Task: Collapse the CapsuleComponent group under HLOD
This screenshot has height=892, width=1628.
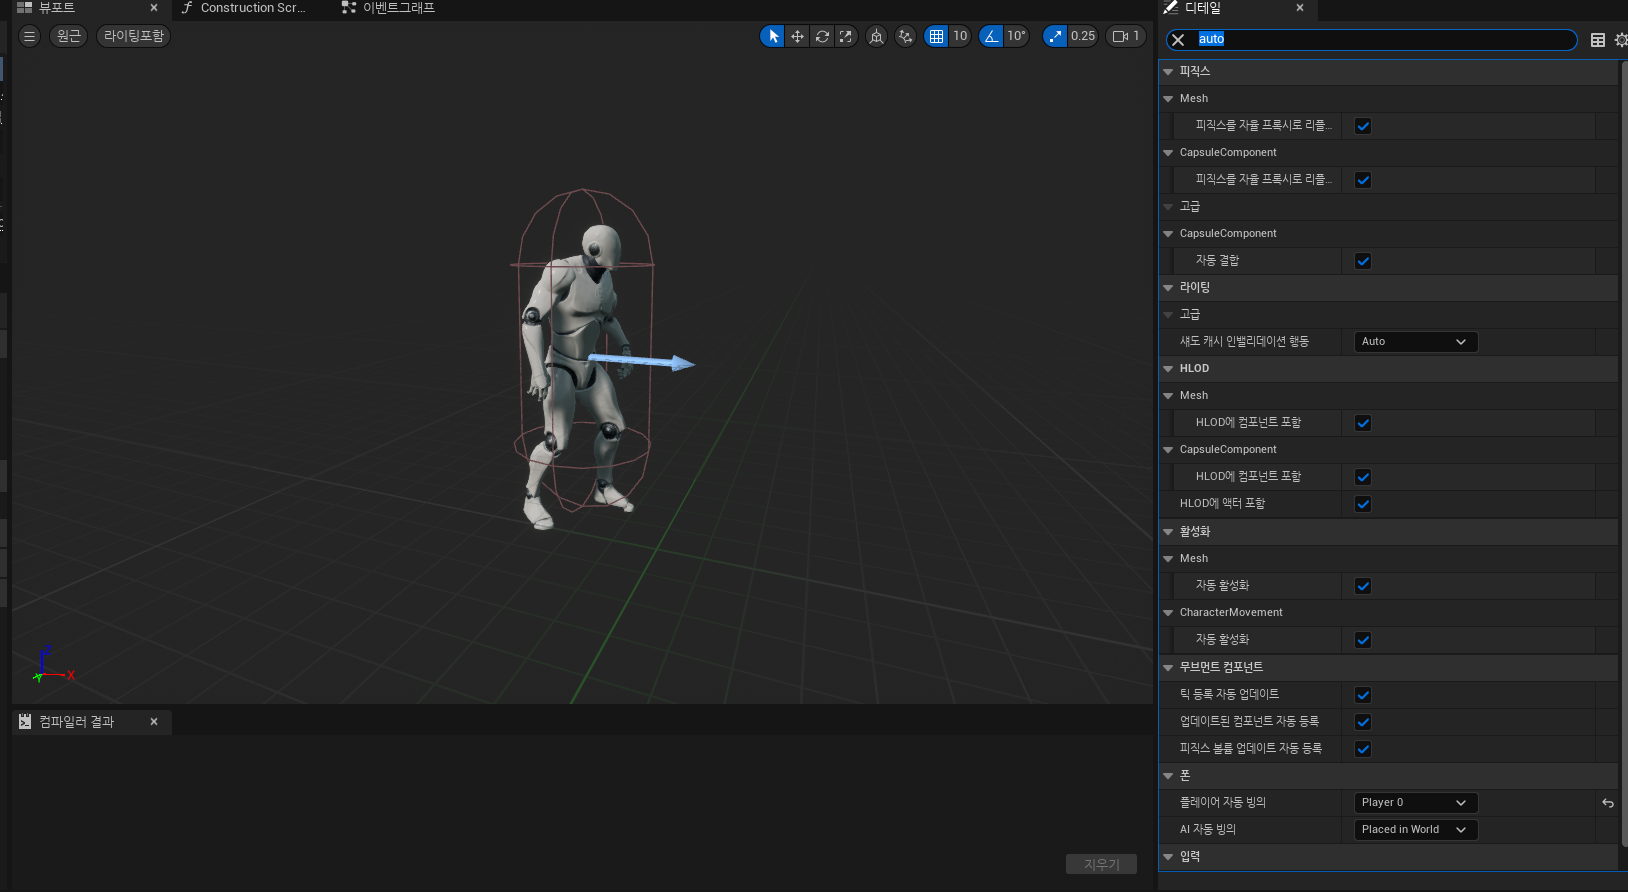Action: pos(1168,450)
